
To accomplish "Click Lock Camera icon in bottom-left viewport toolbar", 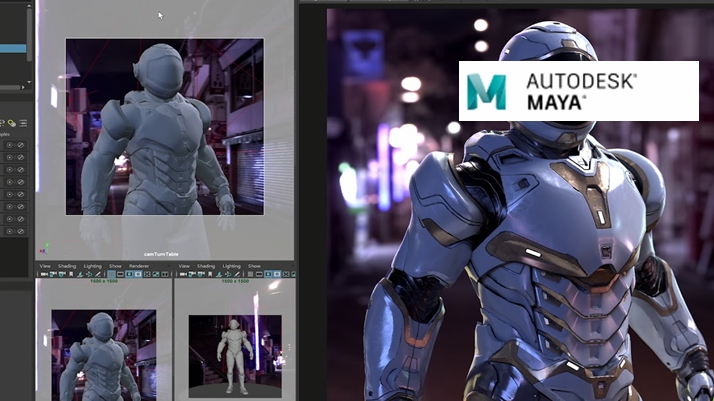I will [53, 274].
